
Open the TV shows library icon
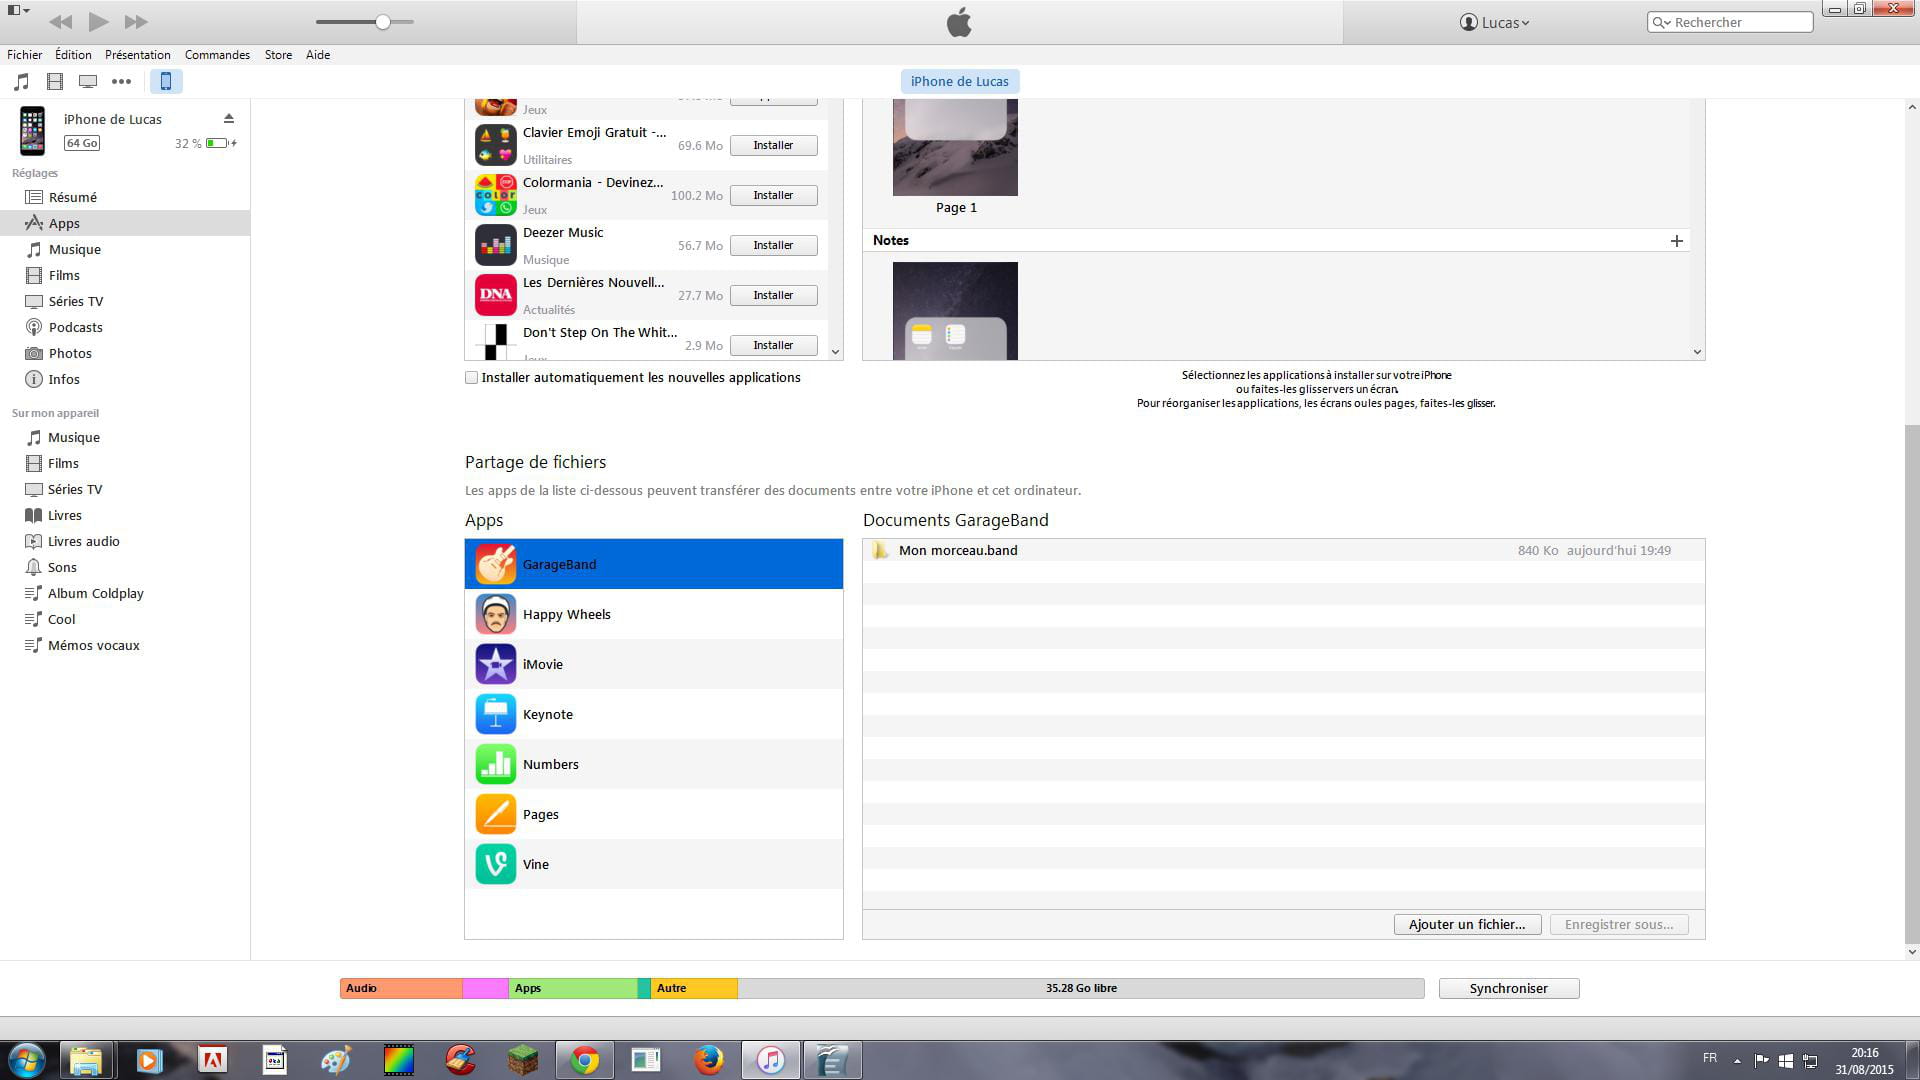tap(88, 81)
